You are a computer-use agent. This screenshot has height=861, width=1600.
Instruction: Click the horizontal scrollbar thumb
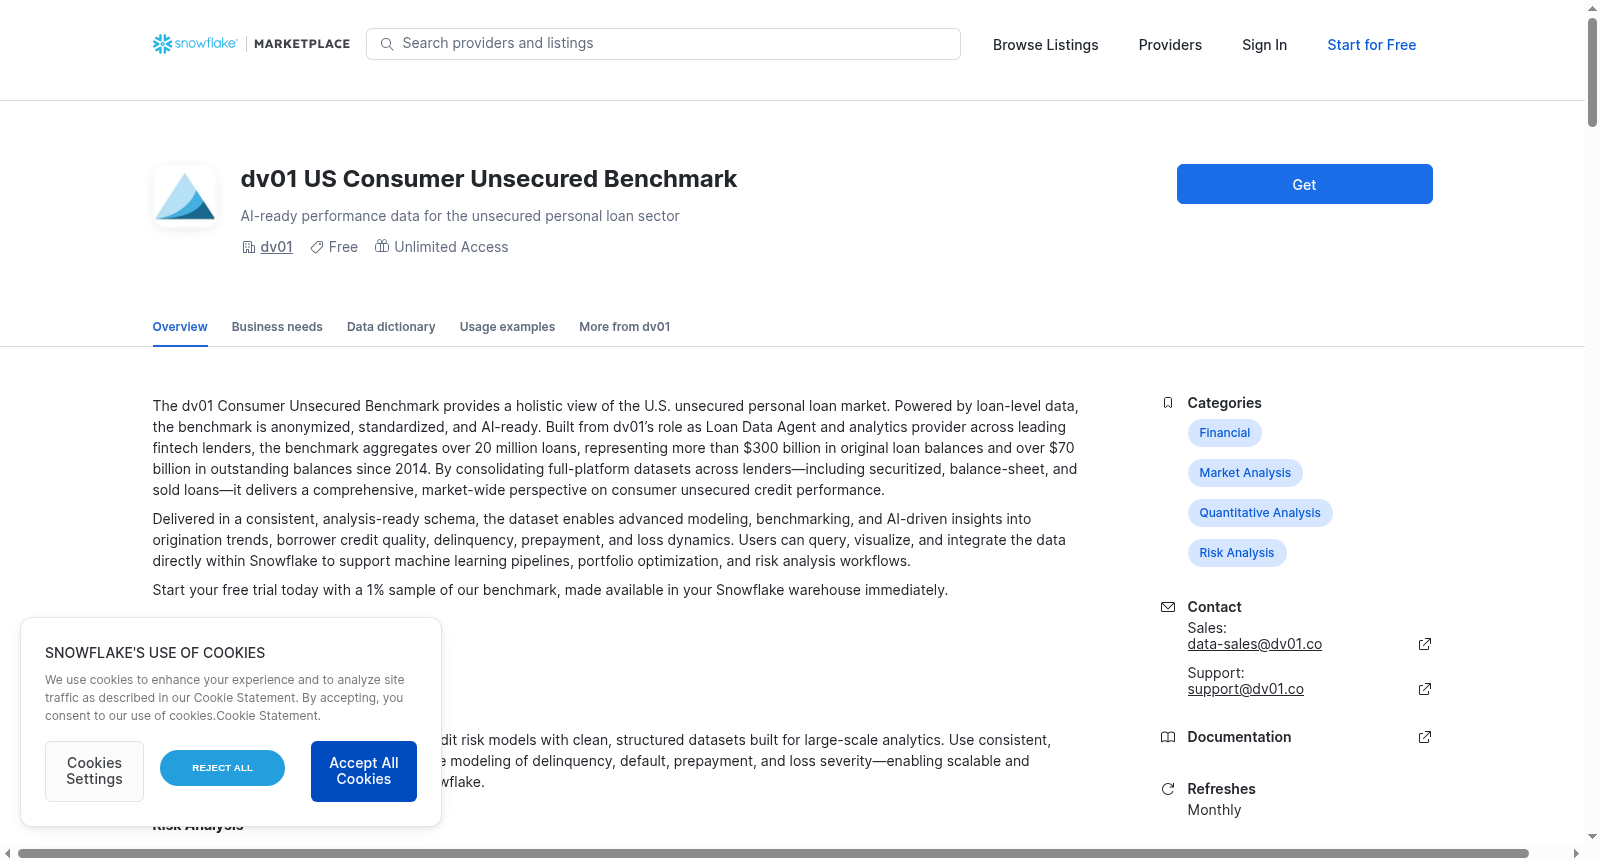773,854
